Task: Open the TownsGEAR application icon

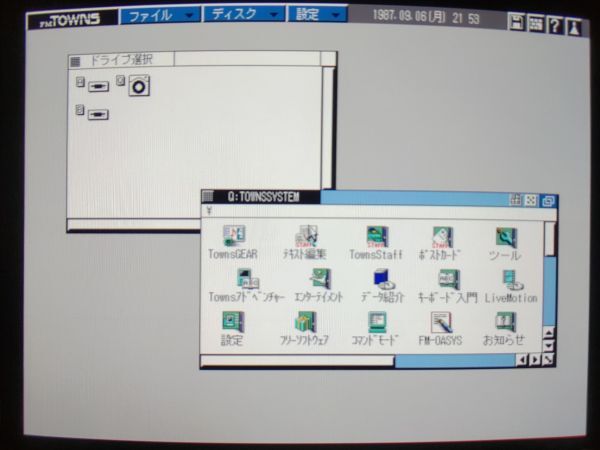Action: [233, 236]
